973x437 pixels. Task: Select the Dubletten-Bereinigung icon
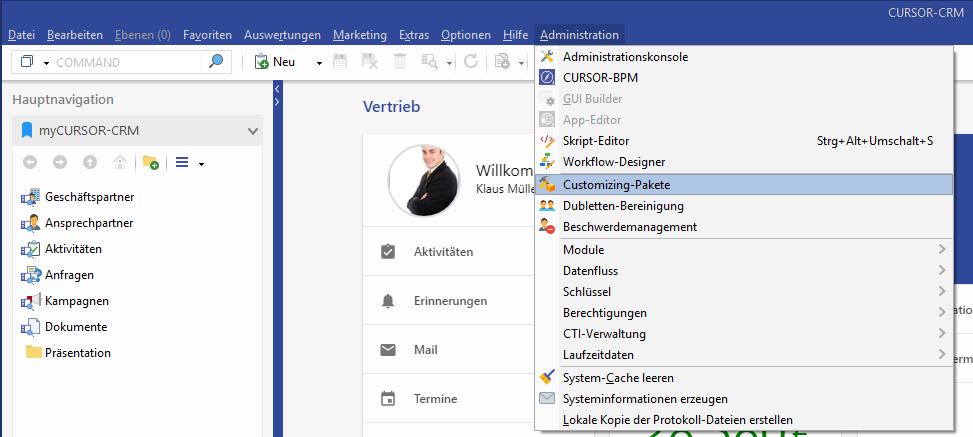(x=547, y=206)
